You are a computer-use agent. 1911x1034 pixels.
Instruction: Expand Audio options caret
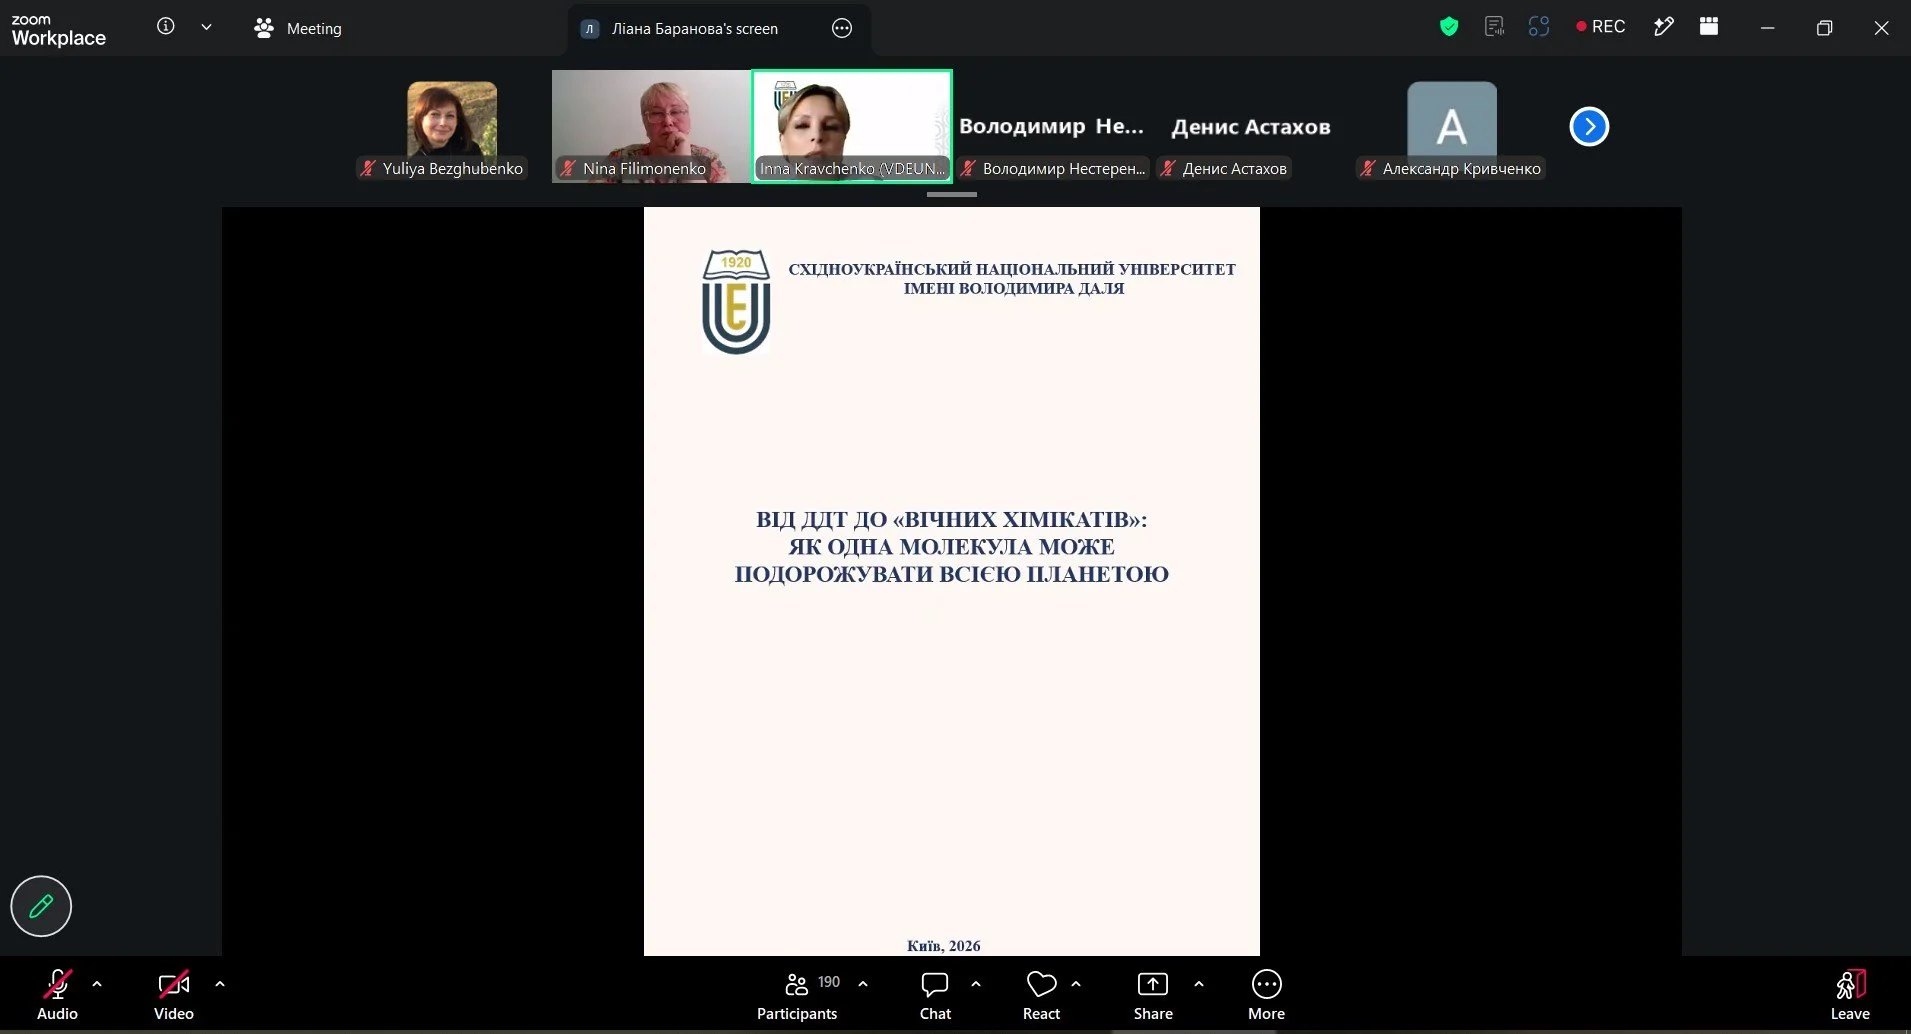point(97,984)
